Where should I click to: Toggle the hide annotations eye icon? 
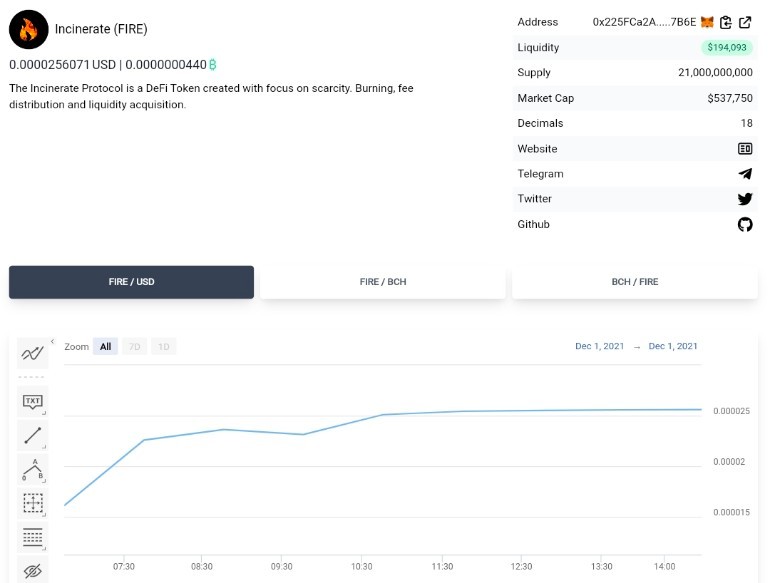33,571
